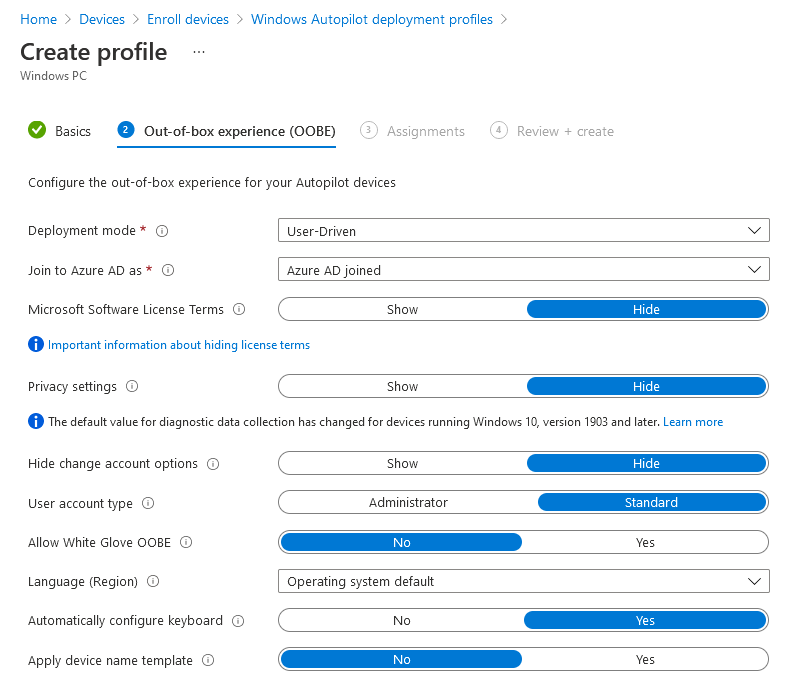Click info icon for Allow White Glove OOBE
Screen dimensions: 802x699
[186, 543]
